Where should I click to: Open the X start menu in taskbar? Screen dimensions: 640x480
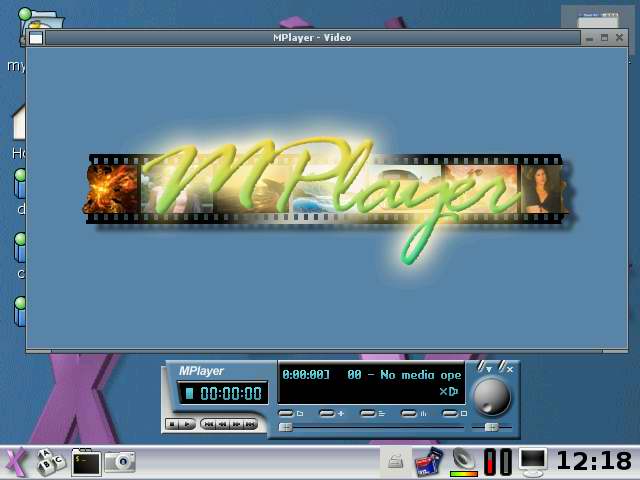[x=16, y=462]
